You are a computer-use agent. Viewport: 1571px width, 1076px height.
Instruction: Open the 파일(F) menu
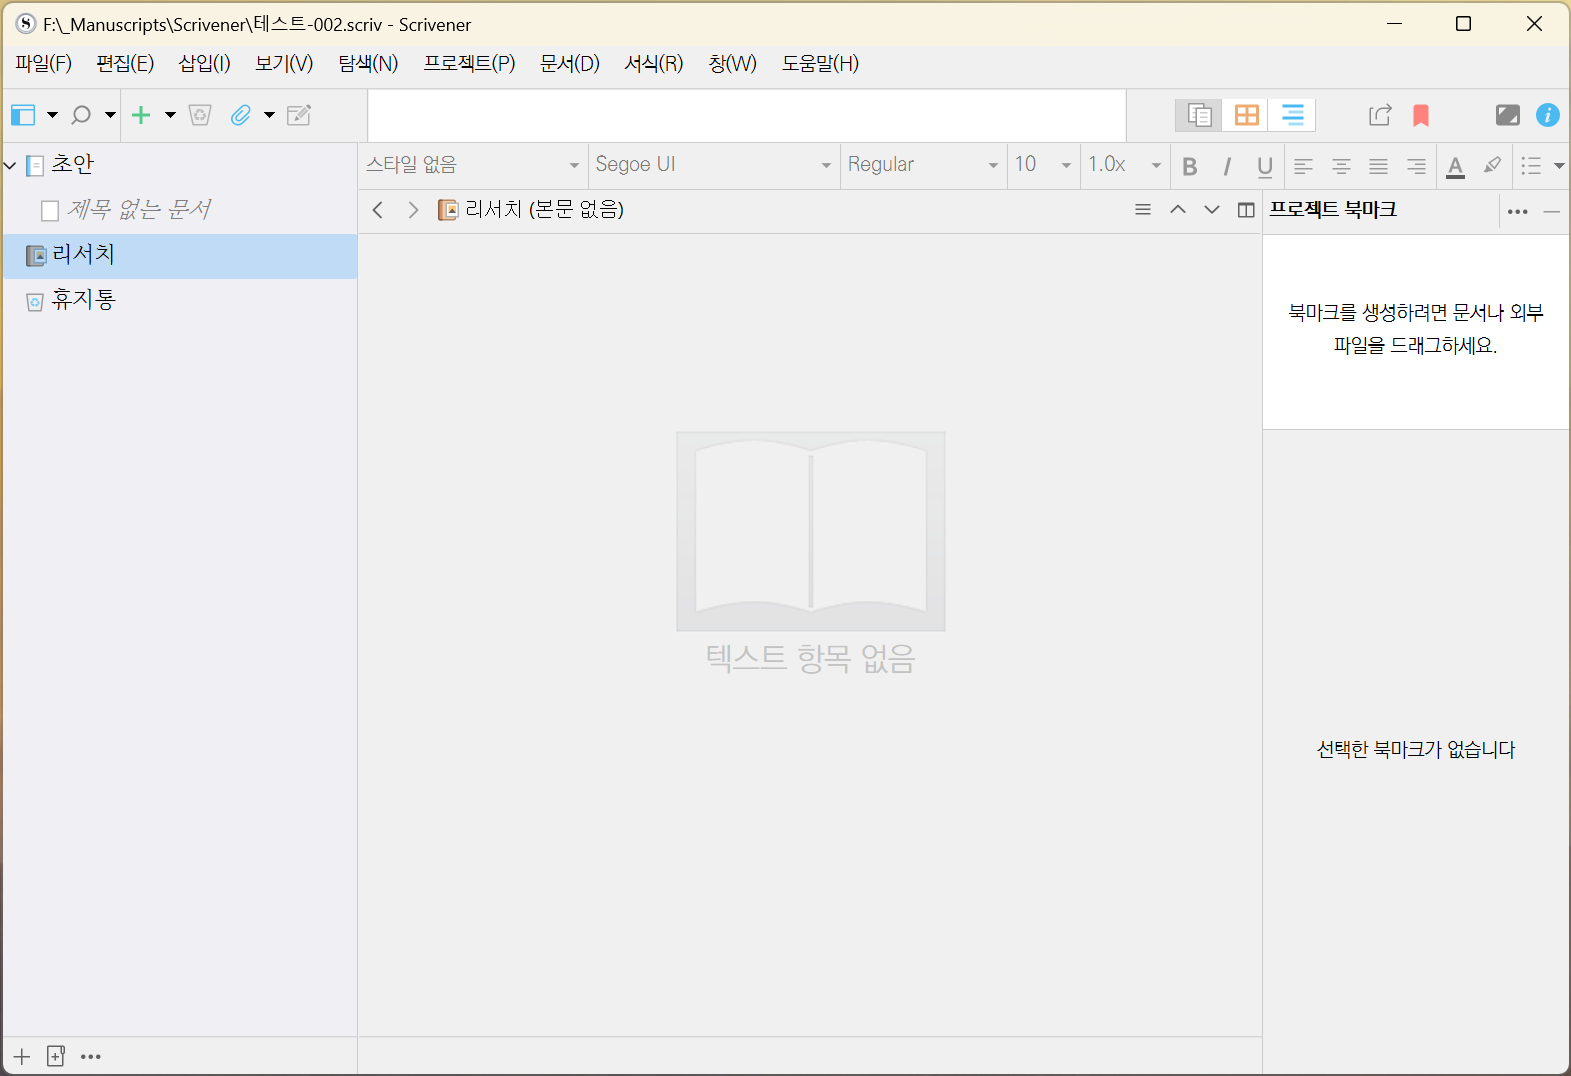pos(44,64)
